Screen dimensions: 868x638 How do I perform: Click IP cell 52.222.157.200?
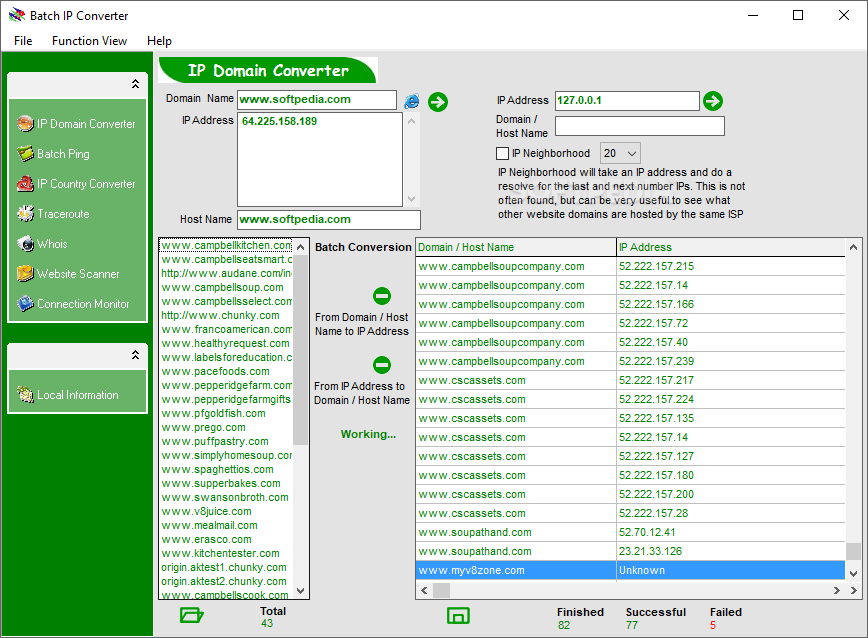coord(731,494)
